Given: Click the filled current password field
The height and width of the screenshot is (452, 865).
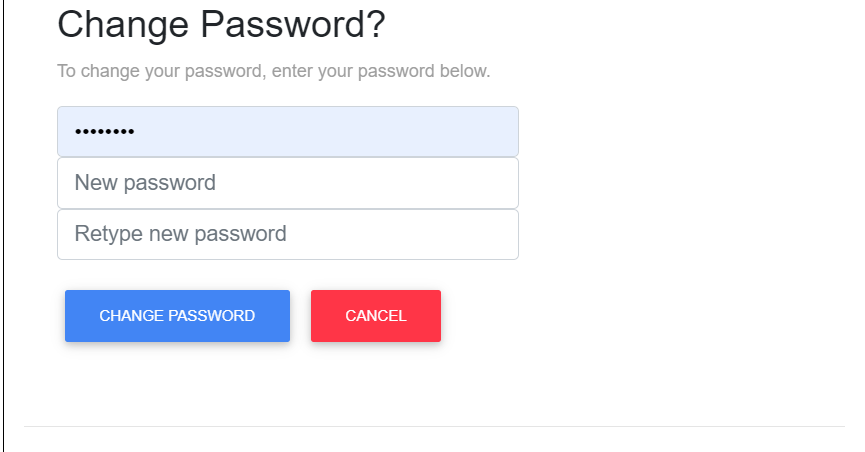Looking at the screenshot, I should [x=288, y=131].
